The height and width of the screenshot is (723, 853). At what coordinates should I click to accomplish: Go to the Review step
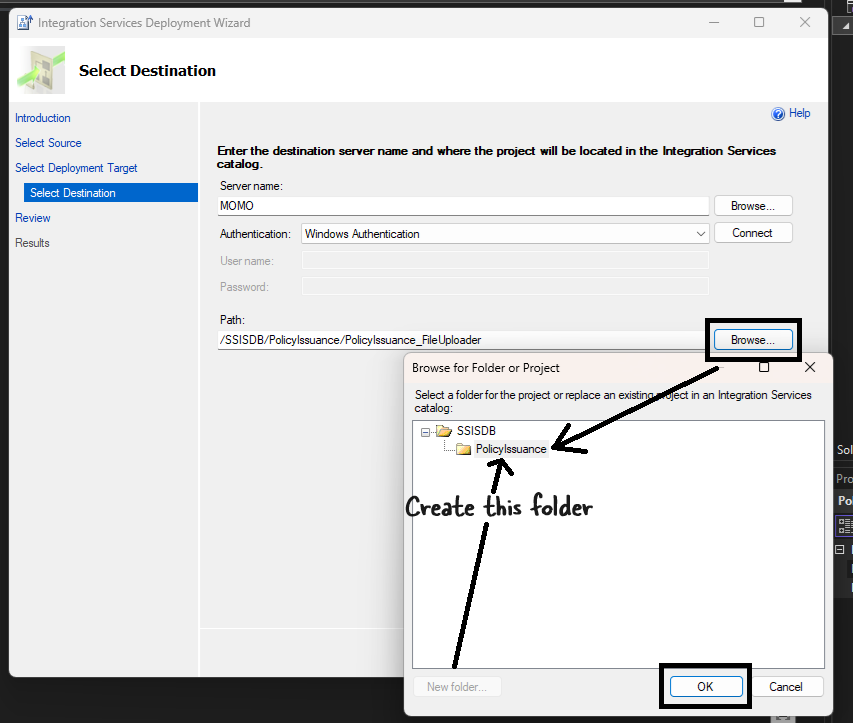pos(33,218)
